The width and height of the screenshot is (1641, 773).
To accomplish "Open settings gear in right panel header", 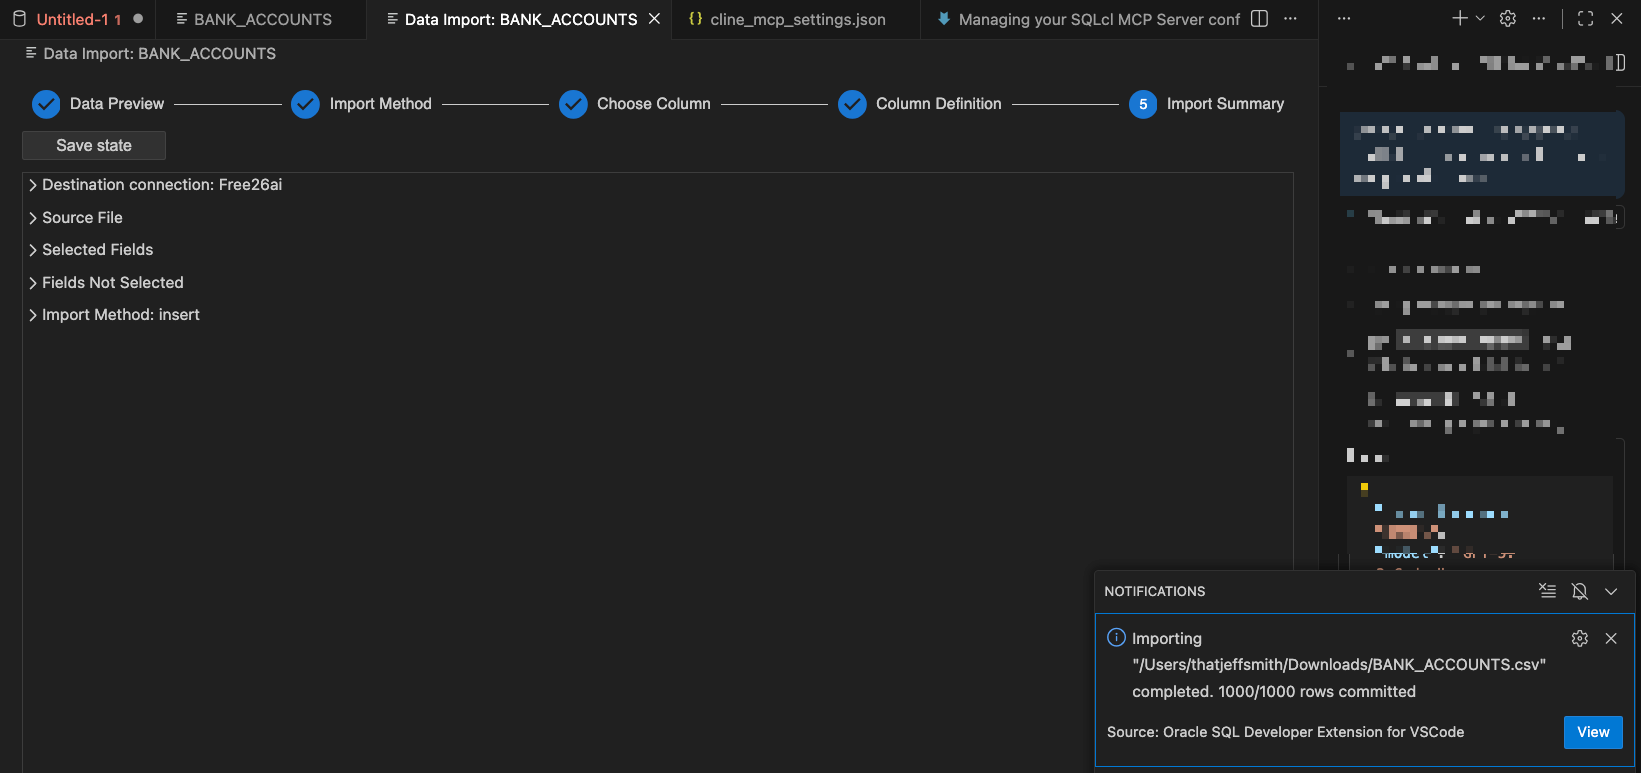I will tap(1508, 19).
